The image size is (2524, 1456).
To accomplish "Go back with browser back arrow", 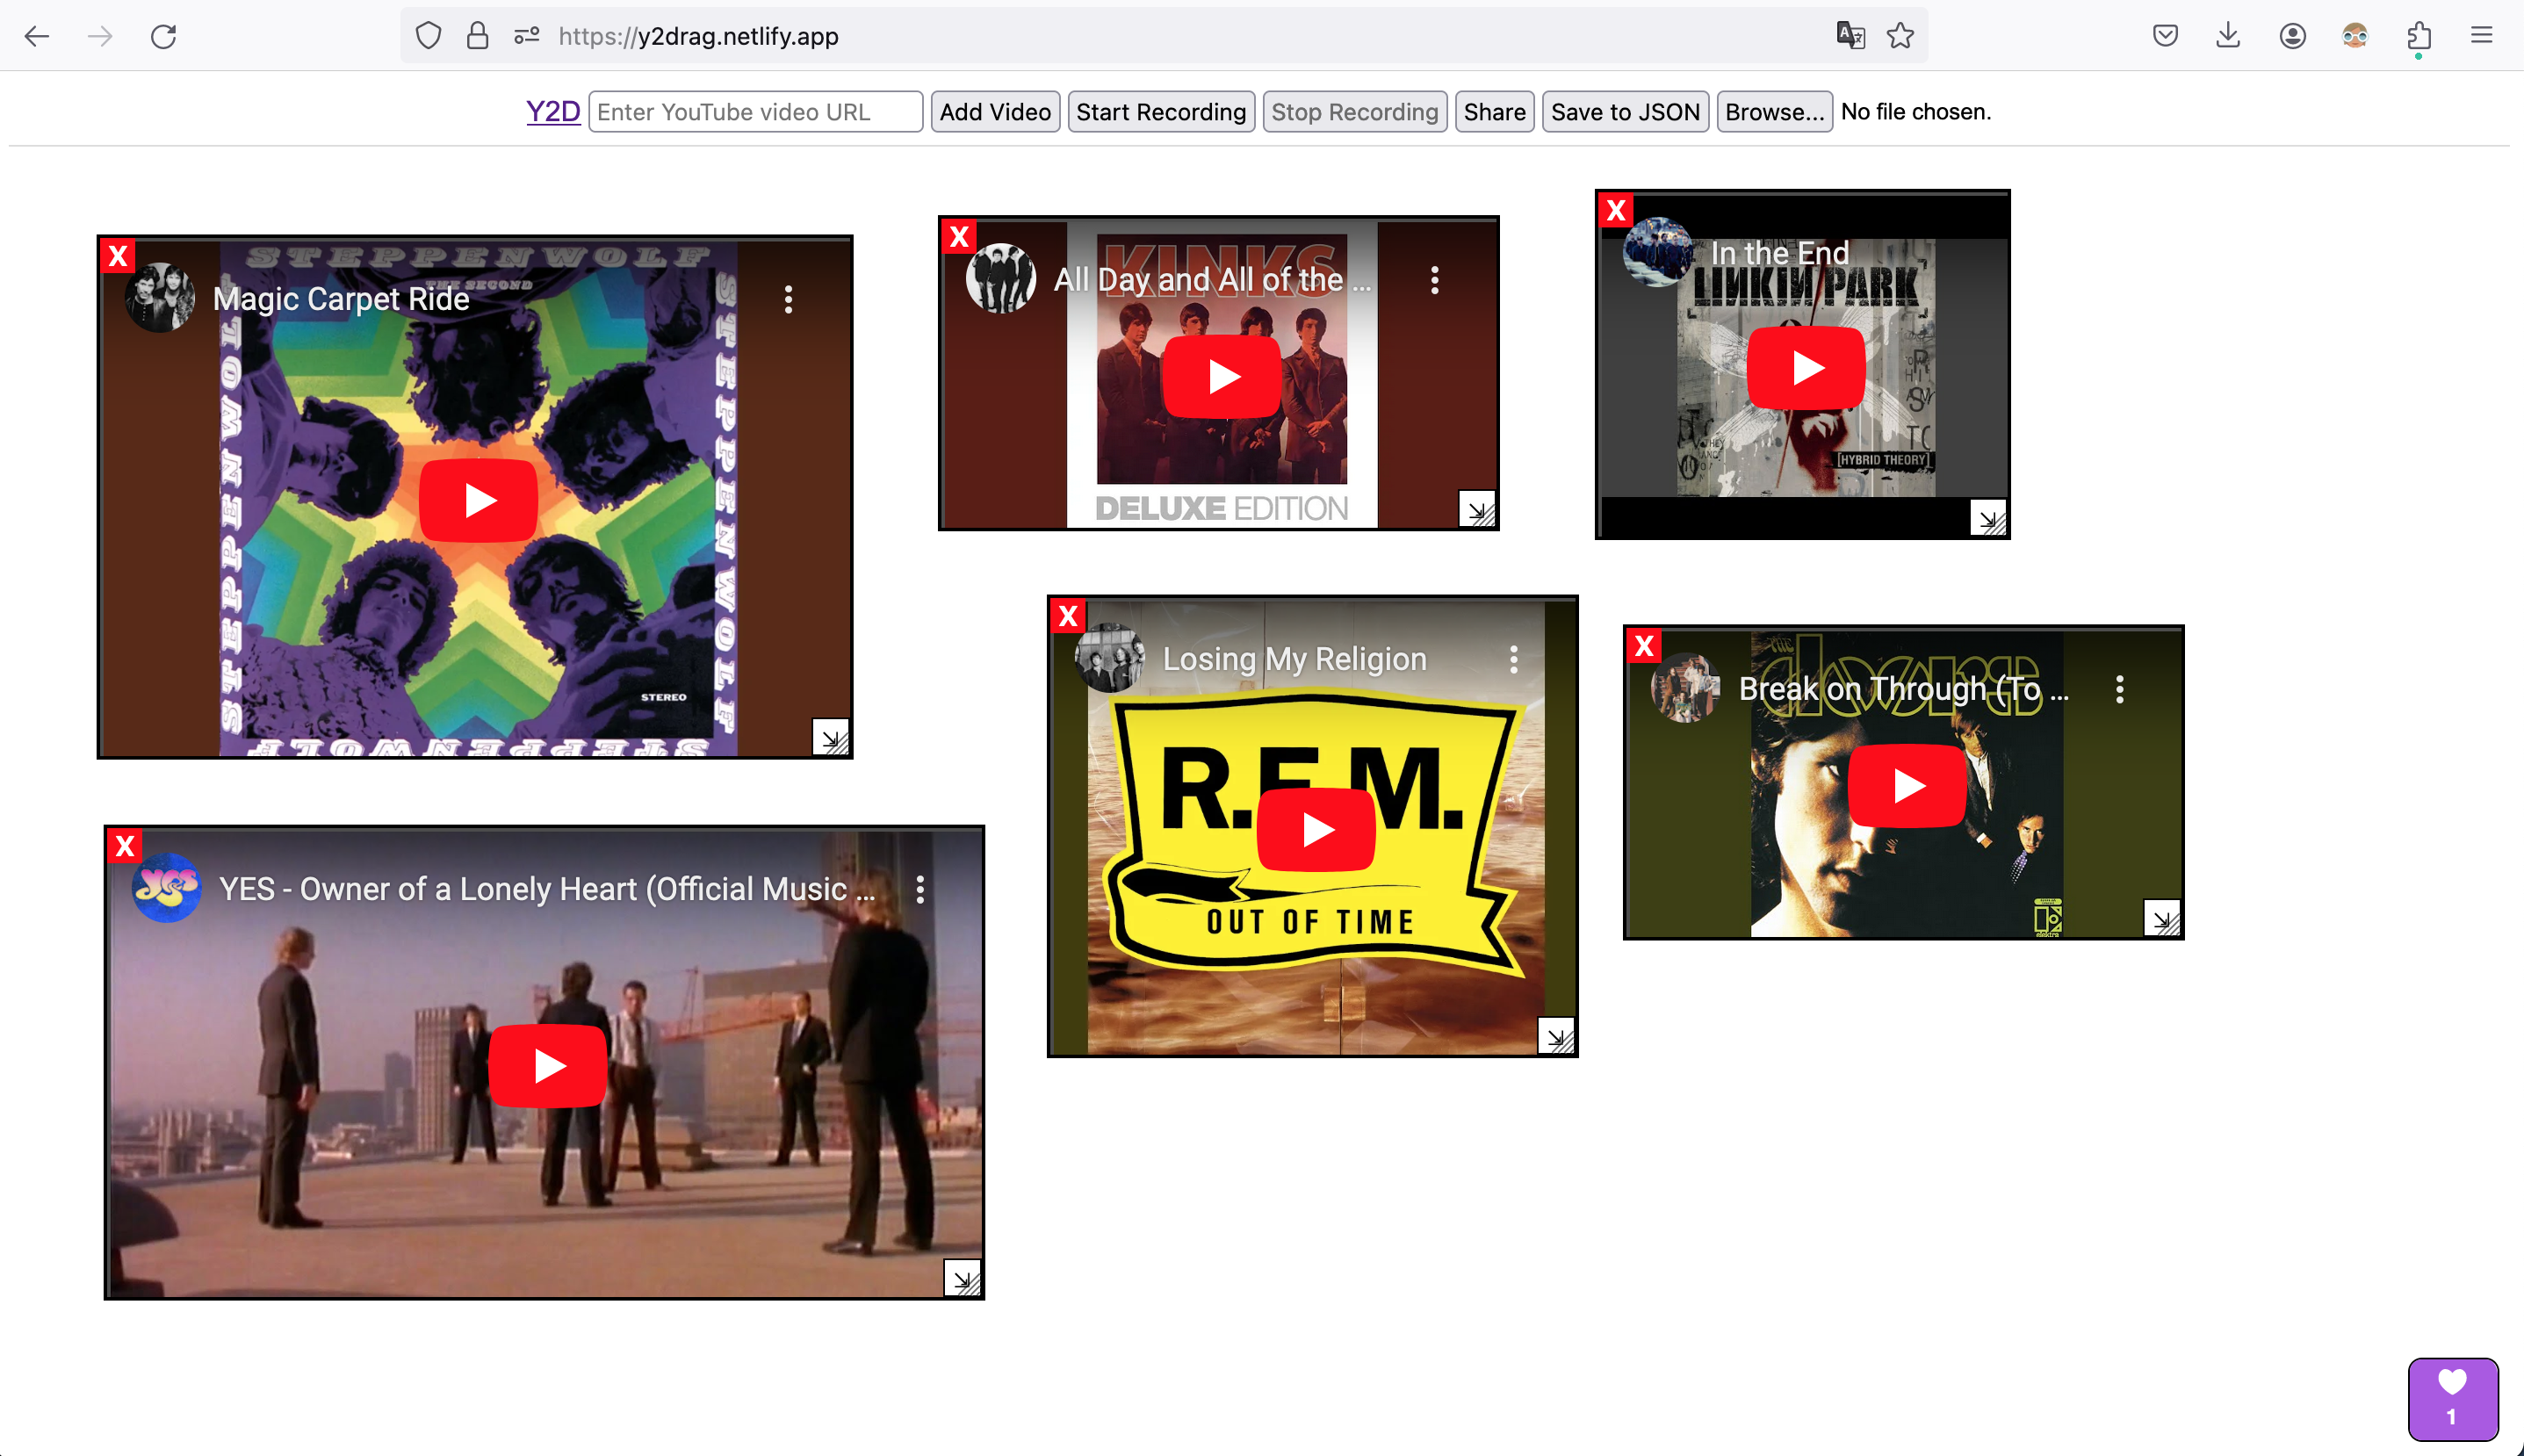I will [37, 36].
